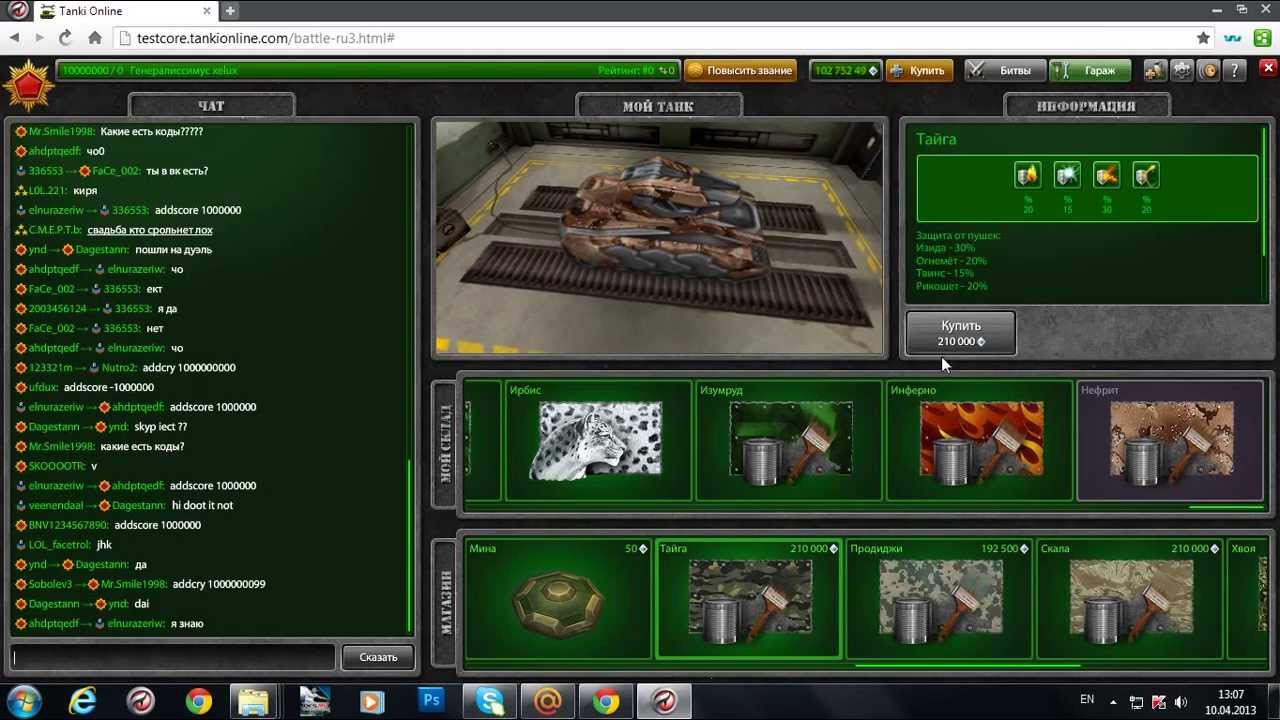Select Инферно paint in my warehouse
The width and height of the screenshot is (1280, 720).
coord(979,440)
